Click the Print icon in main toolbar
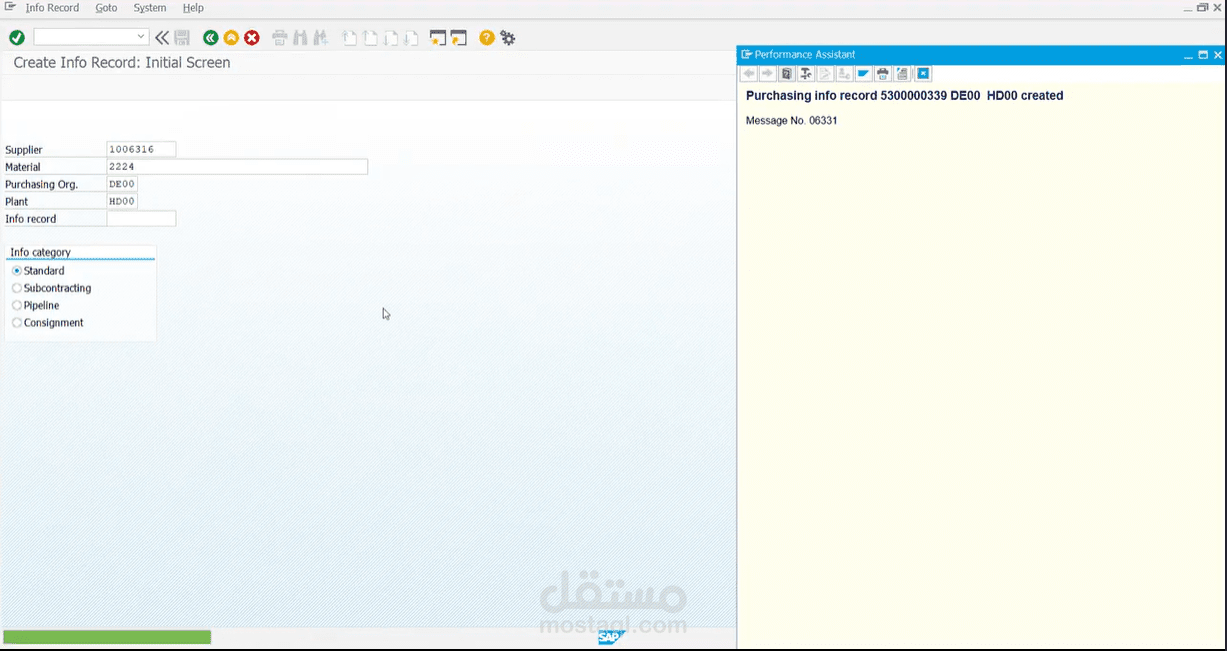This screenshot has height=651, width=1227. point(280,38)
